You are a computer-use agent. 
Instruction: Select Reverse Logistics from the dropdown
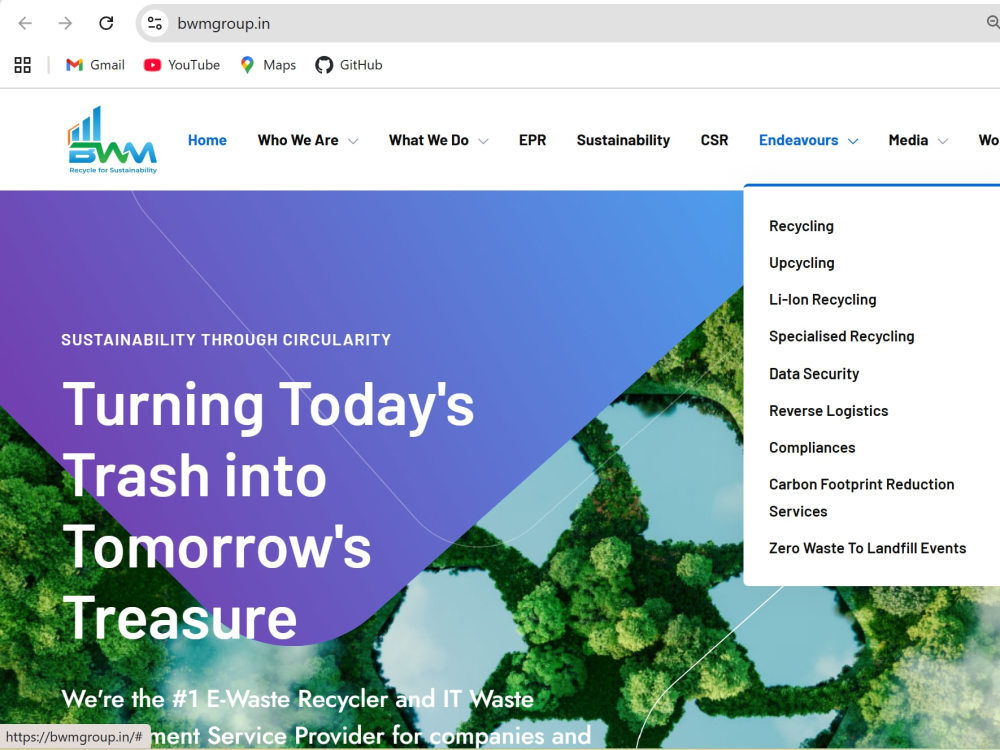[x=828, y=411]
